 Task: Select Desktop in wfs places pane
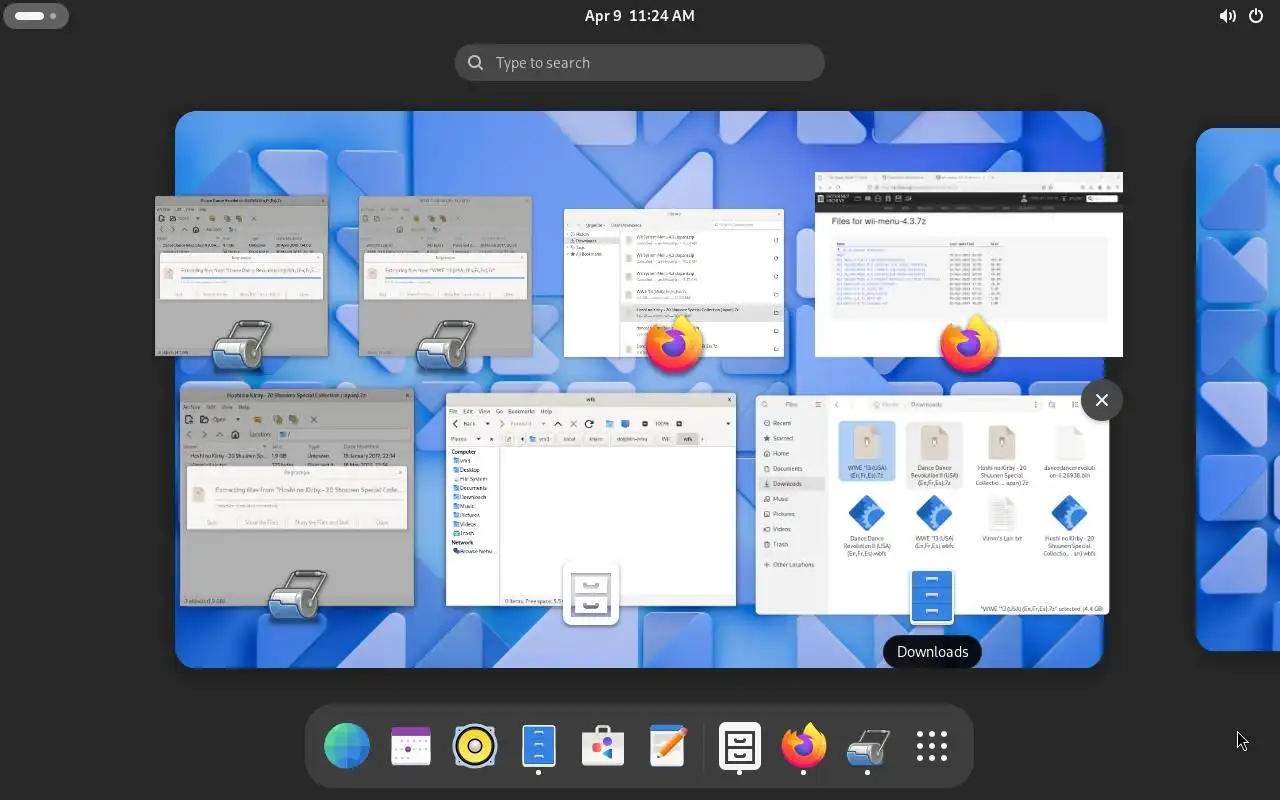coord(466,470)
